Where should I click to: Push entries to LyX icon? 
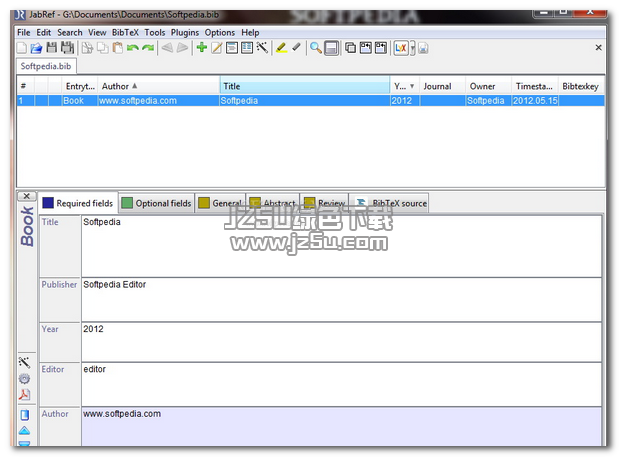(x=401, y=48)
